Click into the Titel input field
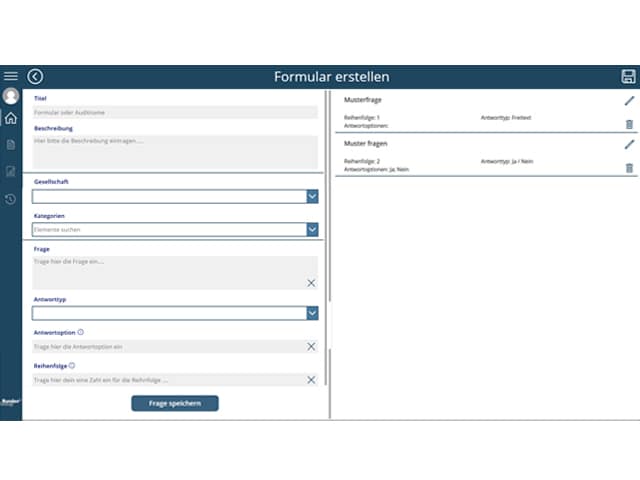Viewport: 640px width, 480px height. [x=174, y=113]
